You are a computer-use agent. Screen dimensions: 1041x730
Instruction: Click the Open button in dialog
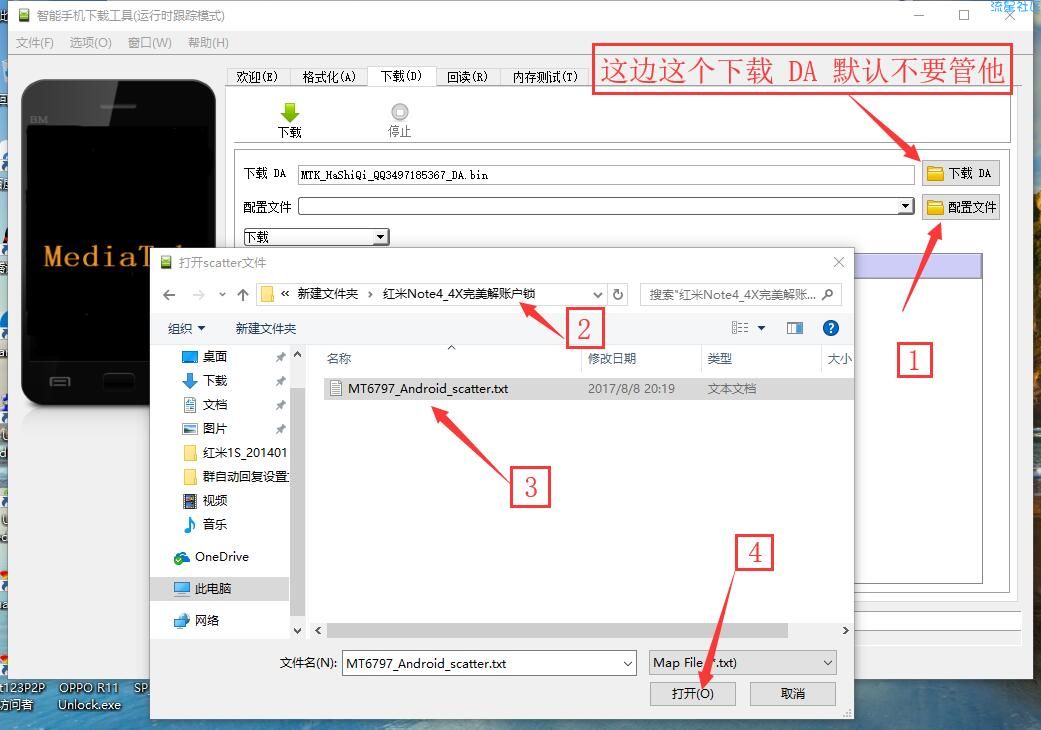(x=693, y=693)
